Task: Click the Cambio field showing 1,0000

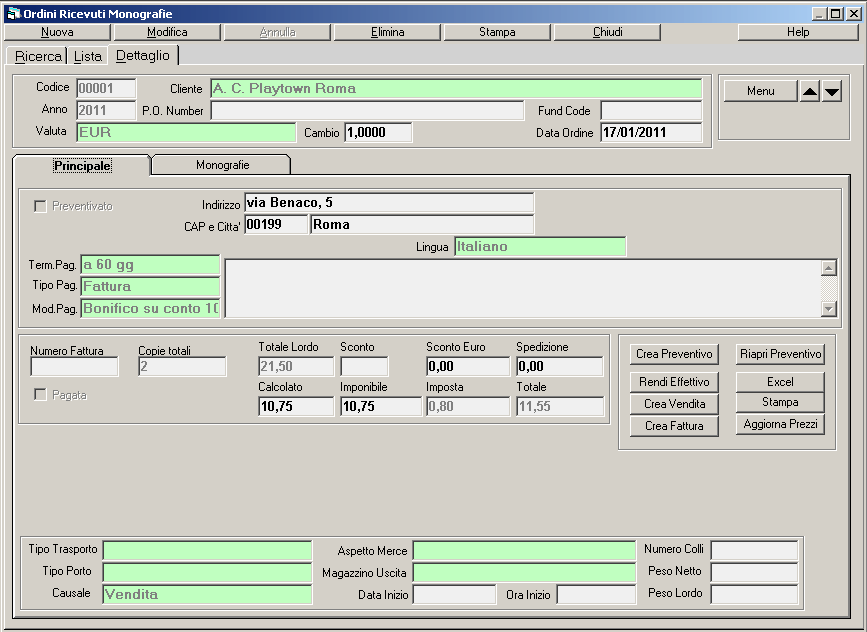Action: coord(378,133)
